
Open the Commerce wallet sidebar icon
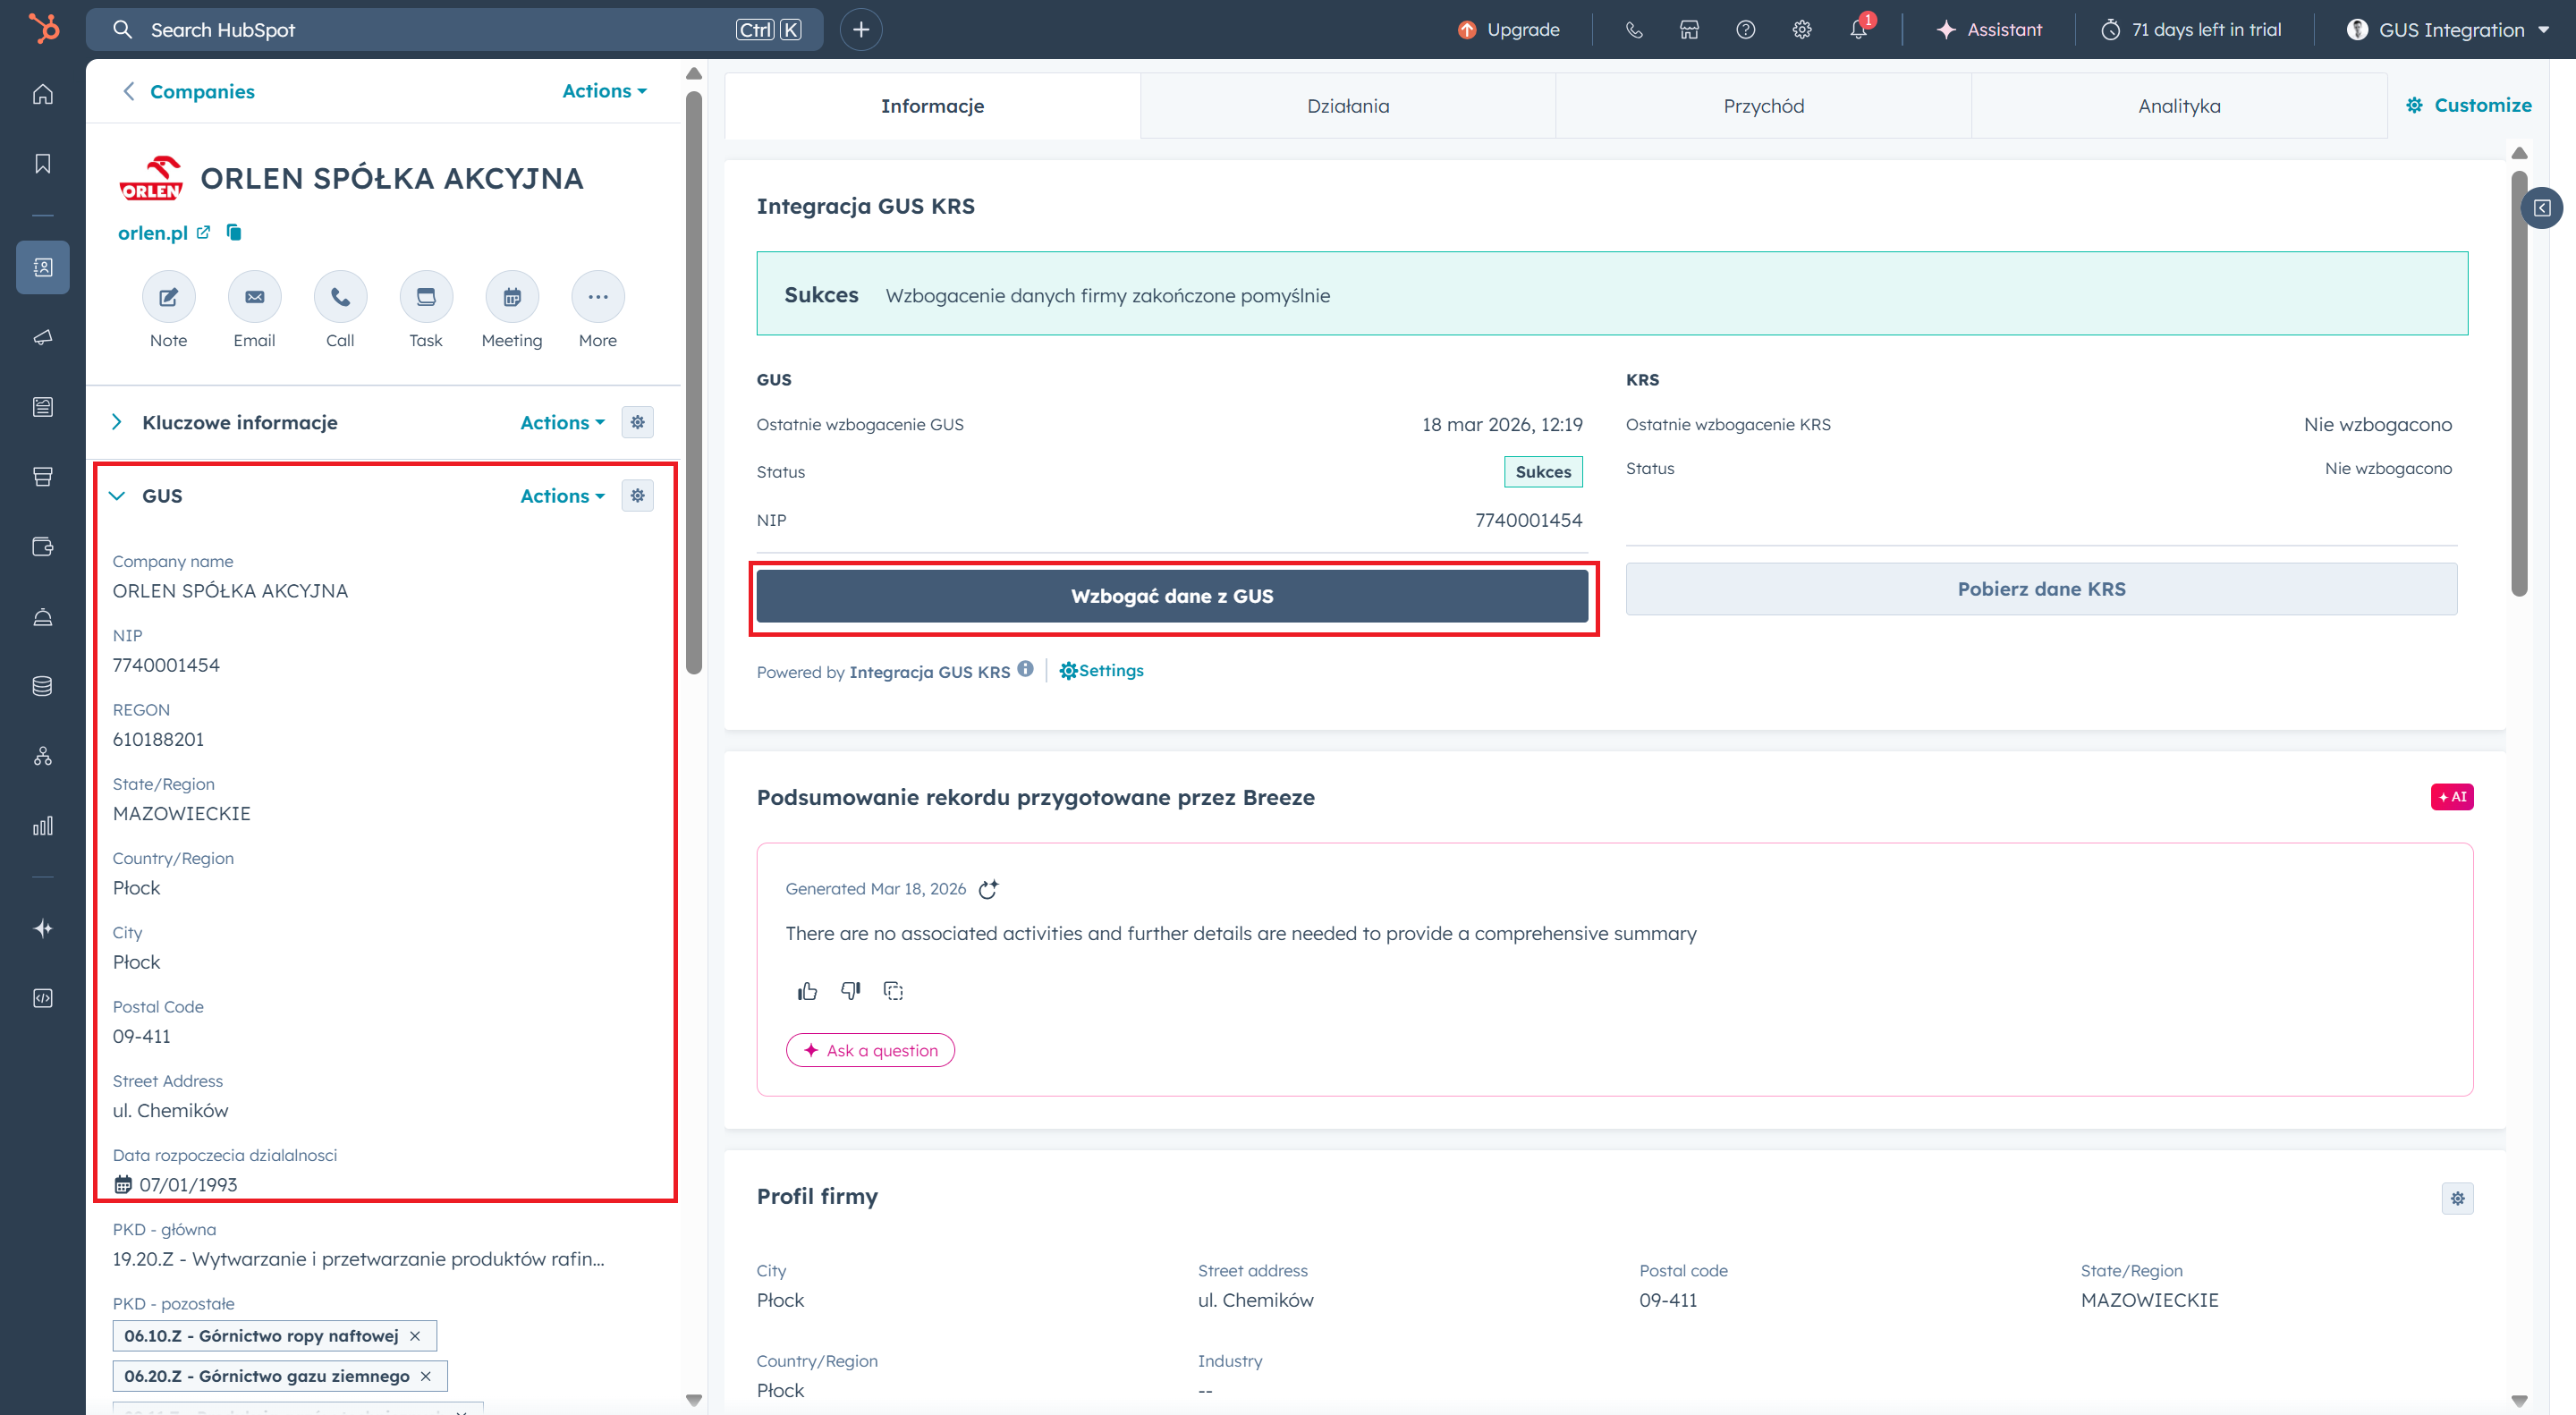pos(43,547)
